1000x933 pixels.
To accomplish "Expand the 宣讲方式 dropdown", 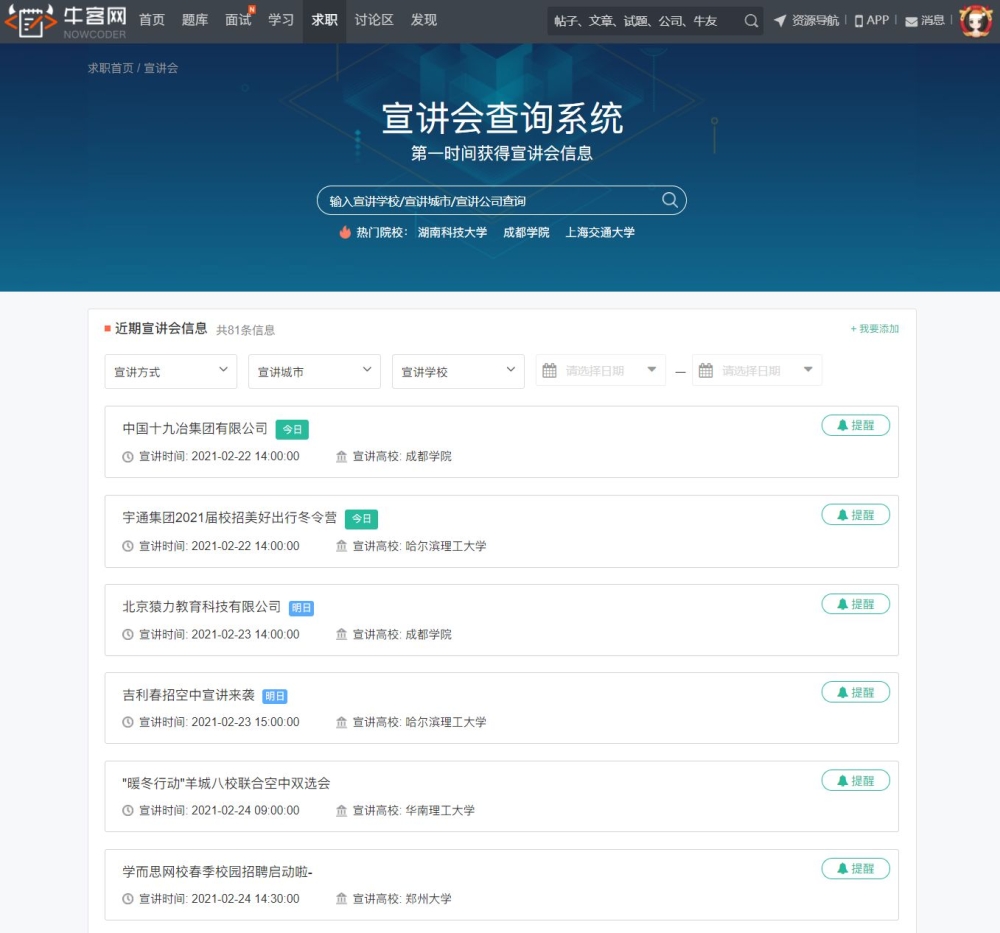I will click(x=170, y=371).
